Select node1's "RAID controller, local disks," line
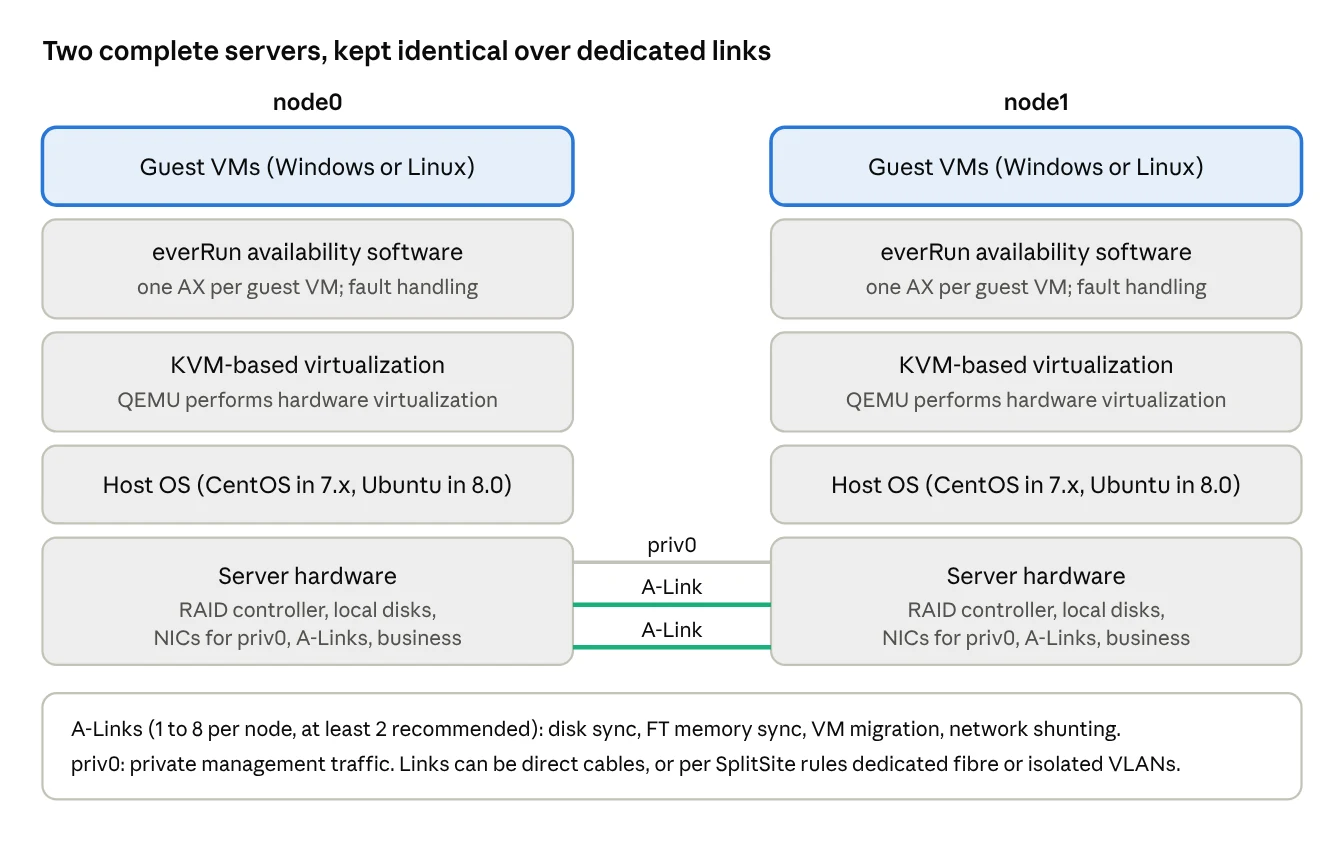Viewport: 1344px width, 844px height. coord(1036,610)
